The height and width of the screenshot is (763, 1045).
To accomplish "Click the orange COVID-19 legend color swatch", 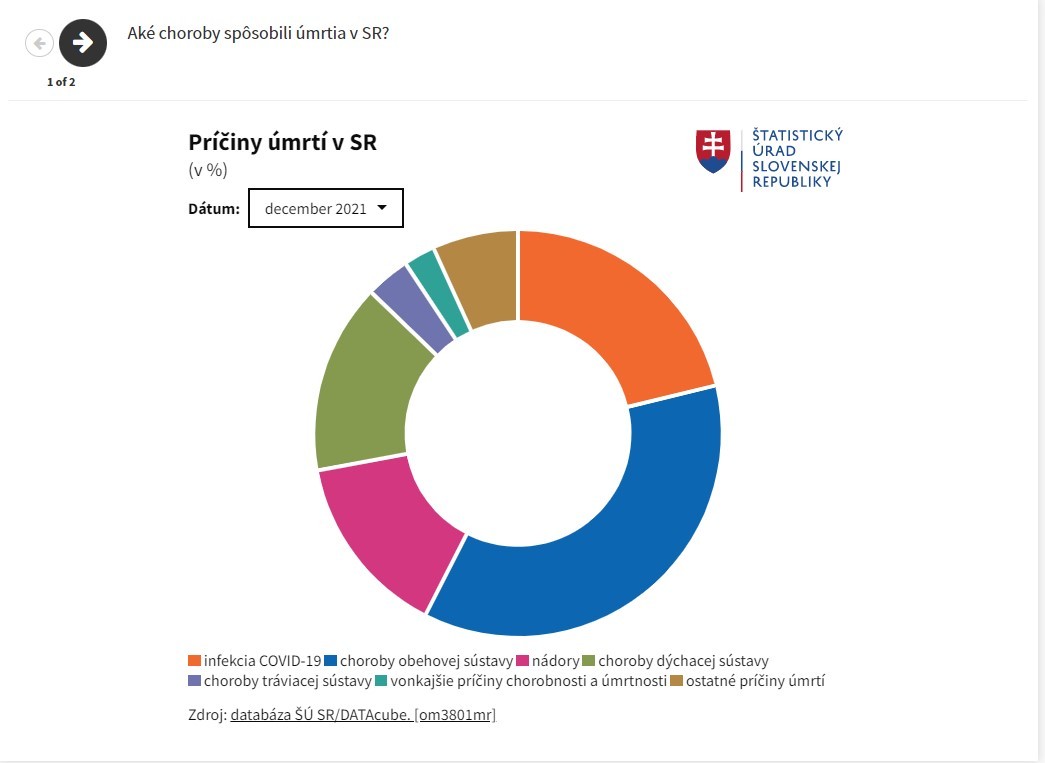I will 194,661.
